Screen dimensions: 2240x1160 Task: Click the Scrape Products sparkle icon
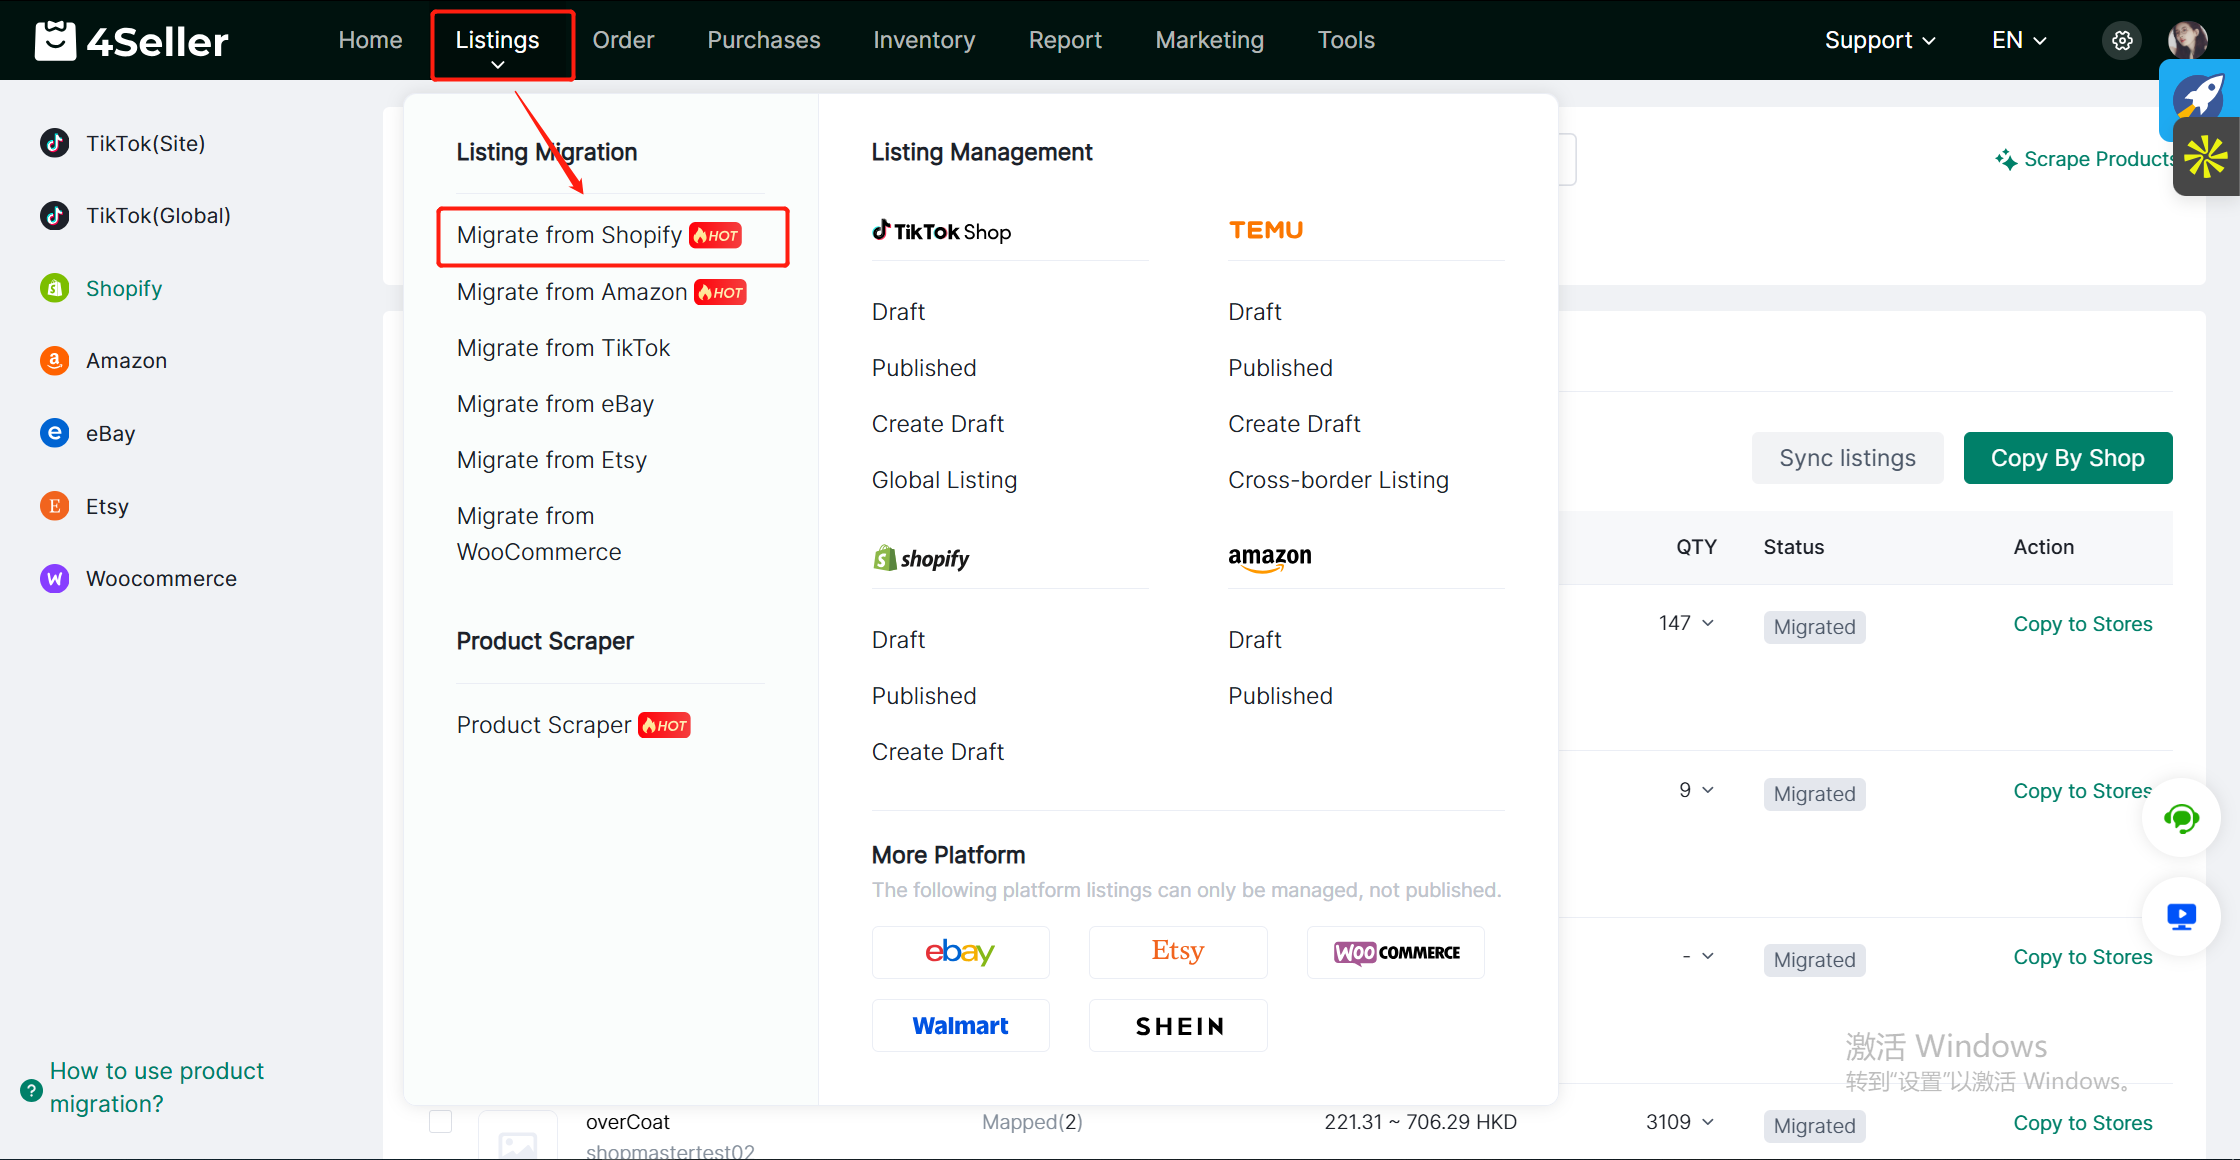tap(2005, 159)
